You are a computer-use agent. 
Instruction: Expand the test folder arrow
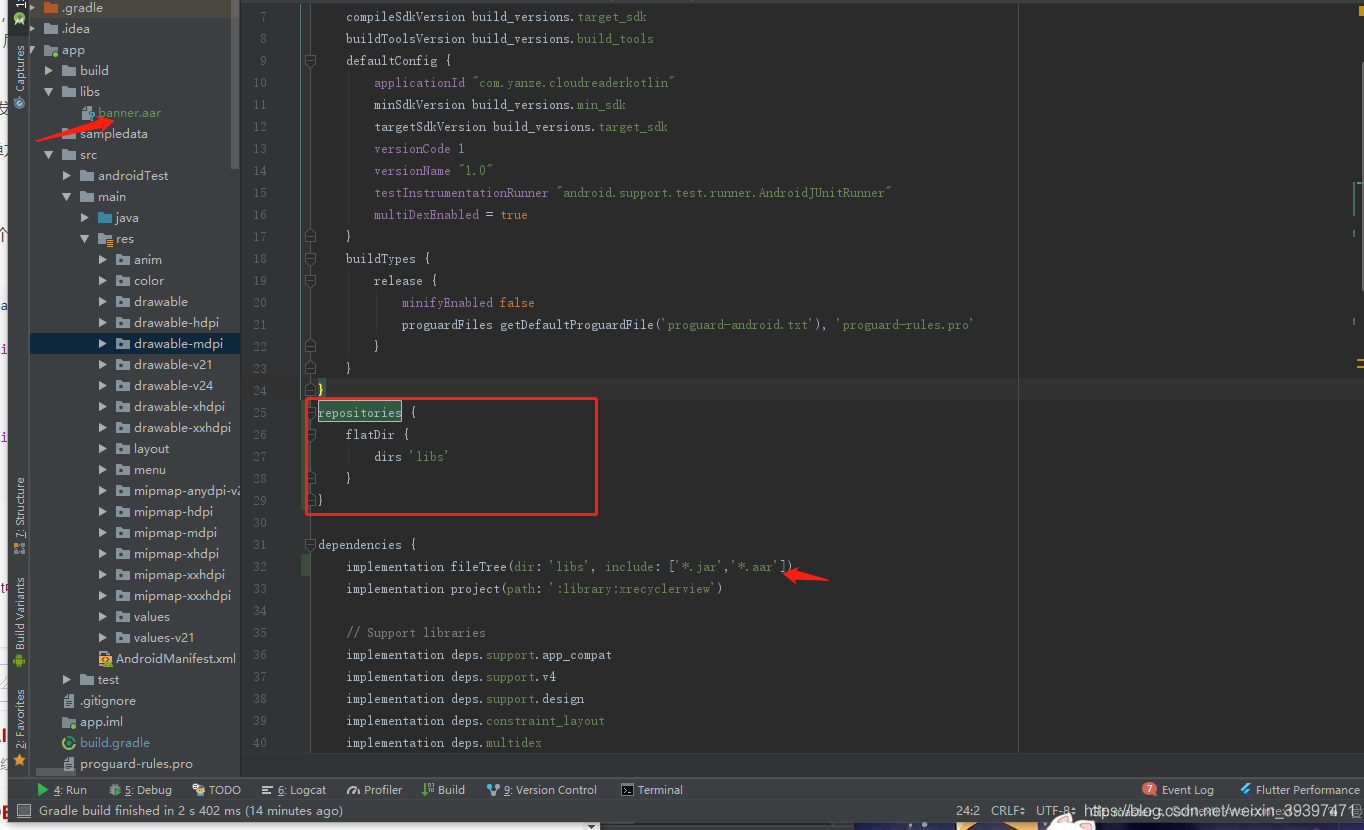pyautogui.click(x=67, y=680)
